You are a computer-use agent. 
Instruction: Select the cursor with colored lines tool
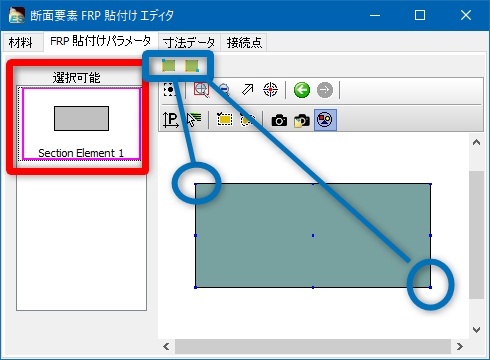pos(194,120)
